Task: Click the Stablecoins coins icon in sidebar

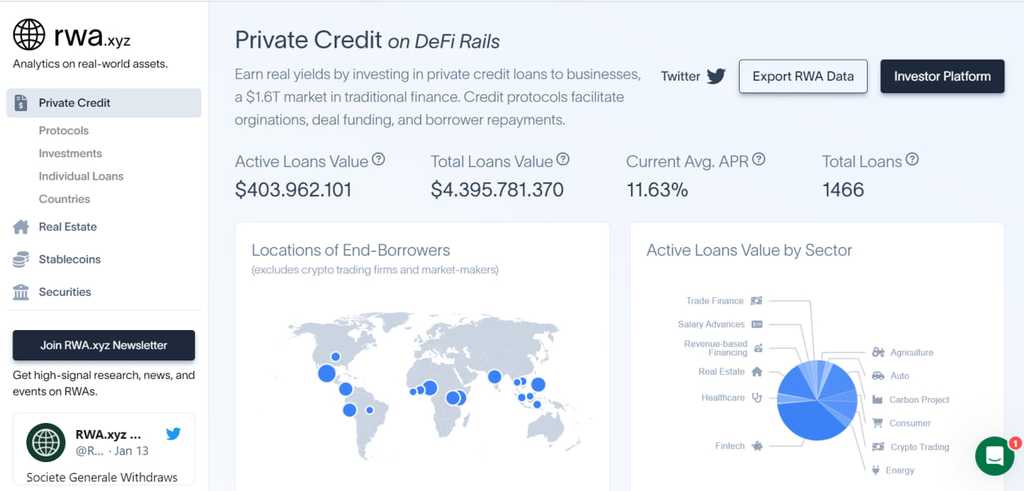Action: [x=21, y=259]
